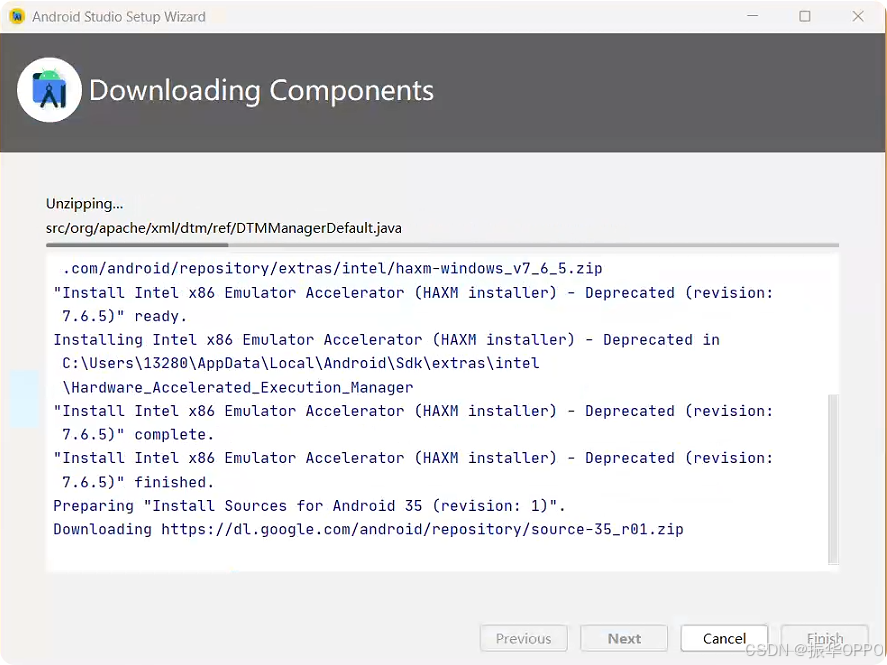Click the Android Studio logo in header

[x=50, y=90]
